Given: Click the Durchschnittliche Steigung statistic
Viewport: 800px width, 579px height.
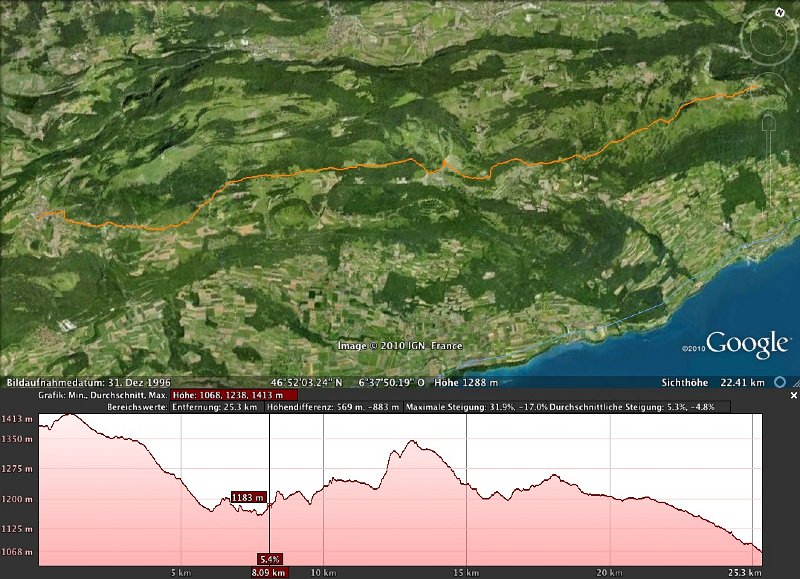Looking at the screenshot, I should pos(649,408).
